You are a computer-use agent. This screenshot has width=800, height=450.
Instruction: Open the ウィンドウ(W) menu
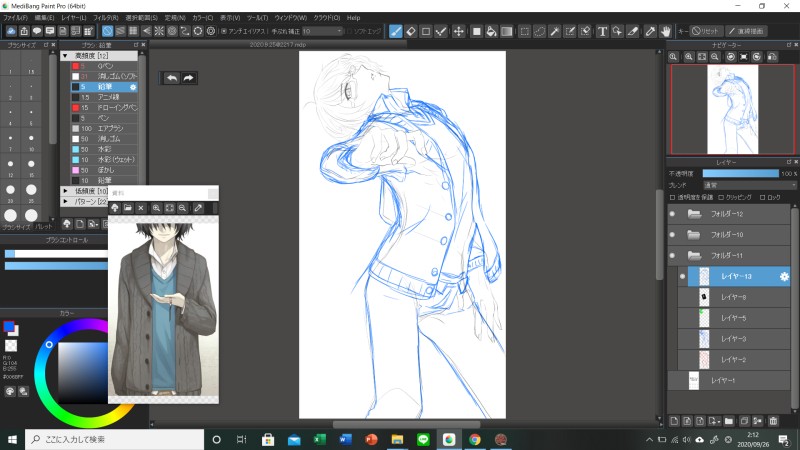tap(292, 18)
